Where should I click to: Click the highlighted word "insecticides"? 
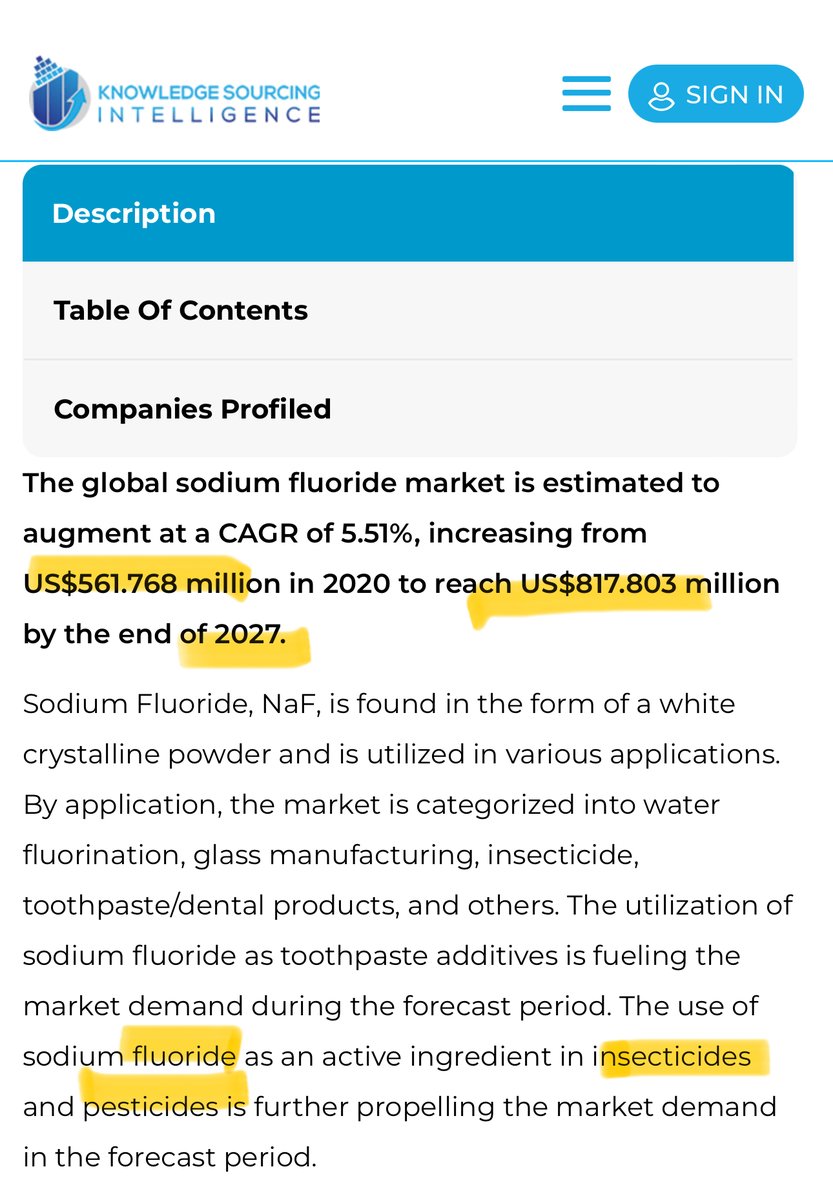pyautogui.click(x=681, y=1056)
